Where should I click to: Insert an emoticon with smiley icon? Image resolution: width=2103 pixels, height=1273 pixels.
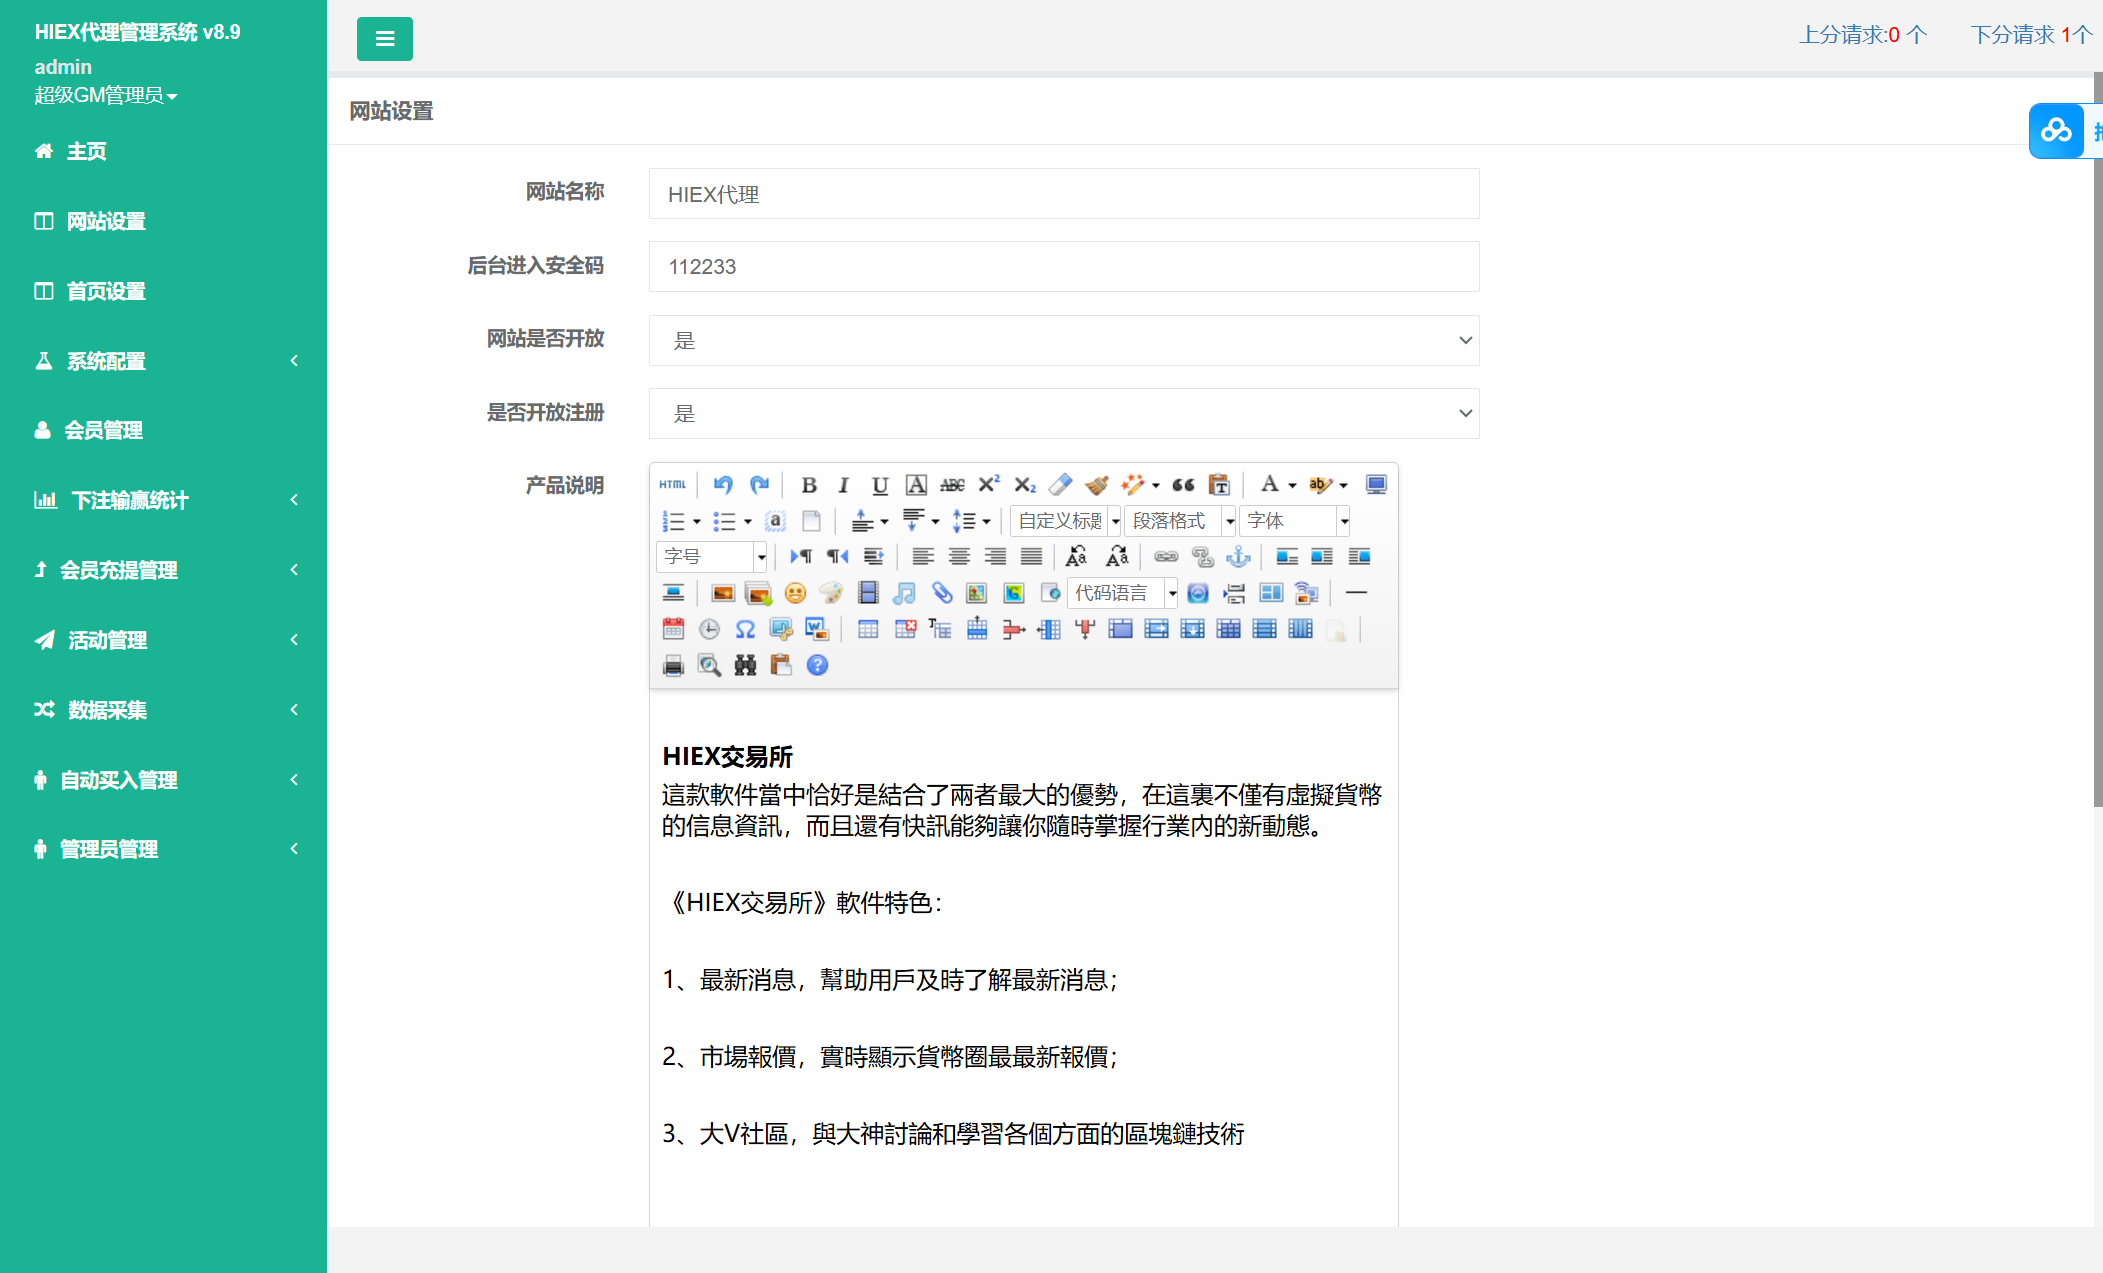795,593
